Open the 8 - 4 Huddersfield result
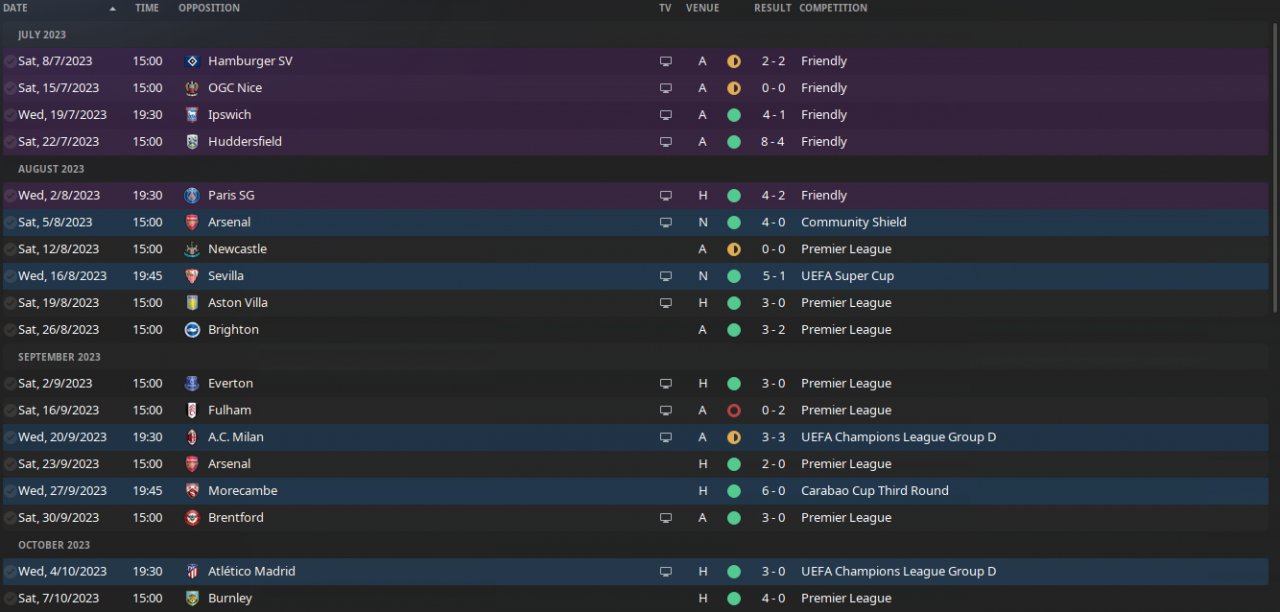The image size is (1280, 612). point(773,142)
